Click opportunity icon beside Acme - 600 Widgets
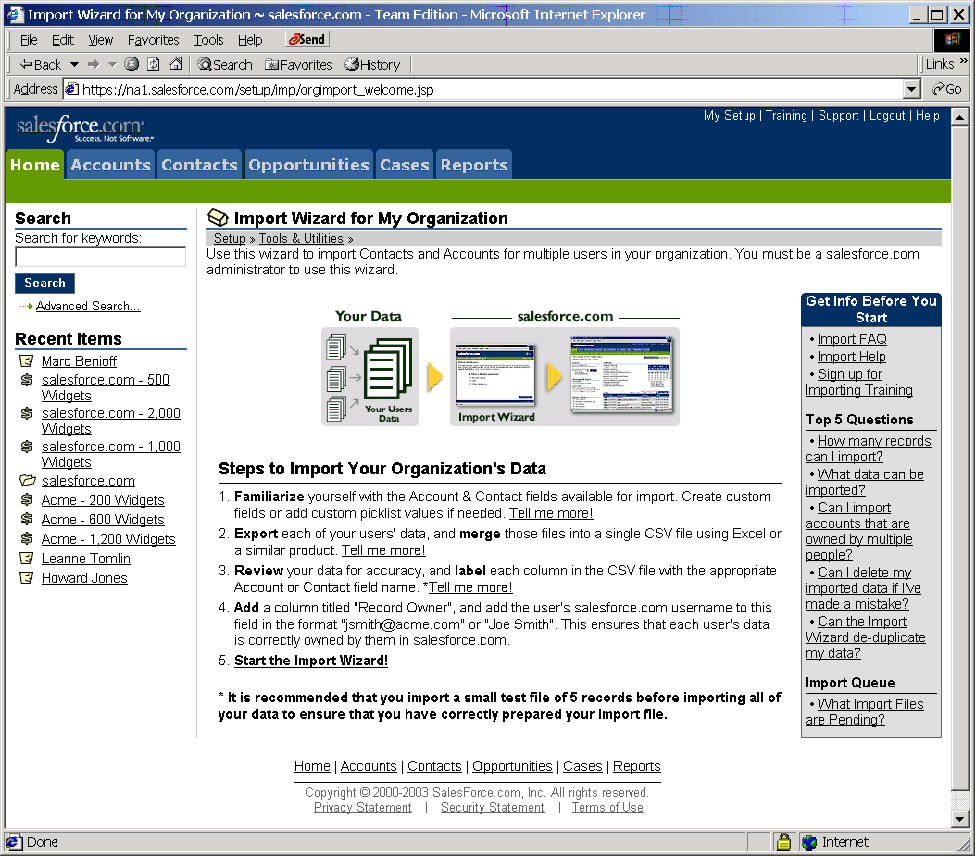975x856 pixels. tap(26, 519)
